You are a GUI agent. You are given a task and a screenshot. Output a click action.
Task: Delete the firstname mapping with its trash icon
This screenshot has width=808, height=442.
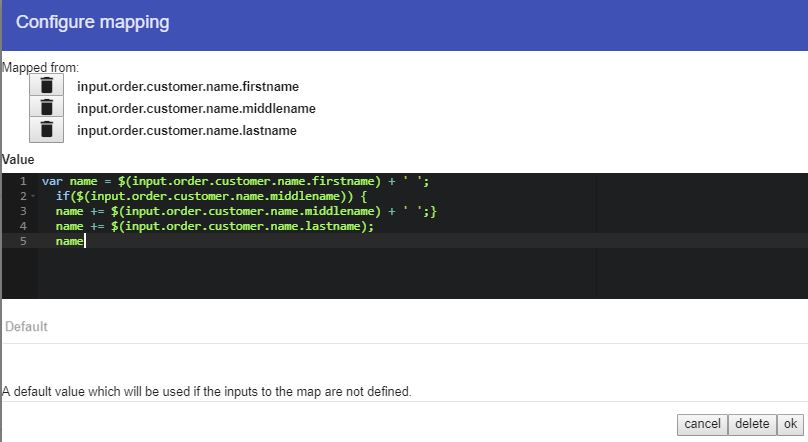point(46,85)
